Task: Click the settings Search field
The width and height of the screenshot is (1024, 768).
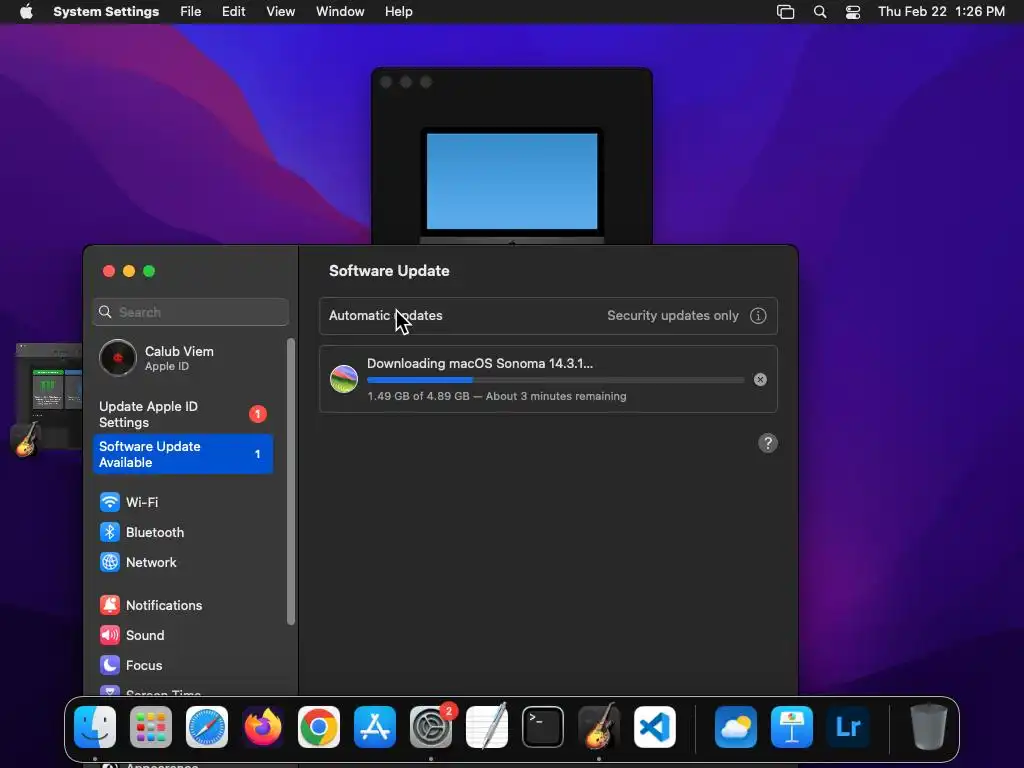Action: pyautogui.click(x=191, y=312)
